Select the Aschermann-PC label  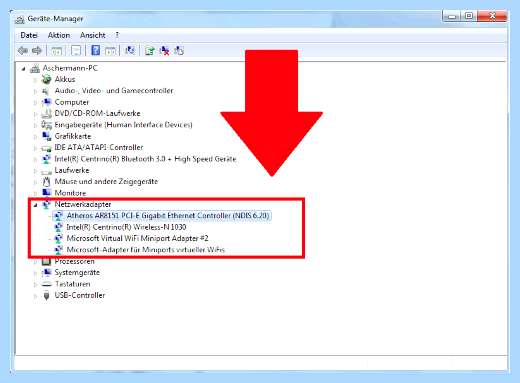70,68
